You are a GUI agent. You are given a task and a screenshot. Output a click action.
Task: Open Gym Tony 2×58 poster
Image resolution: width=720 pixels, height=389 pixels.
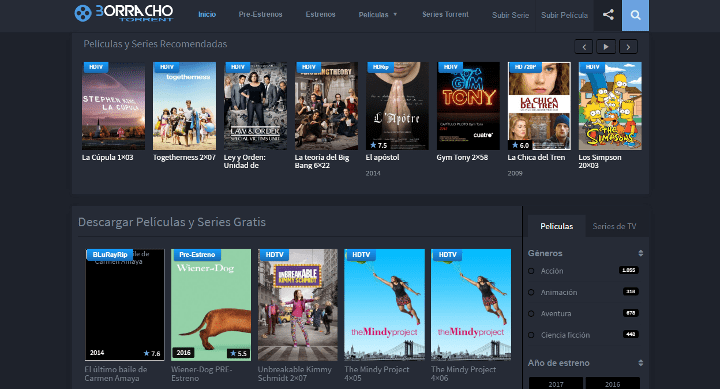(468, 106)
